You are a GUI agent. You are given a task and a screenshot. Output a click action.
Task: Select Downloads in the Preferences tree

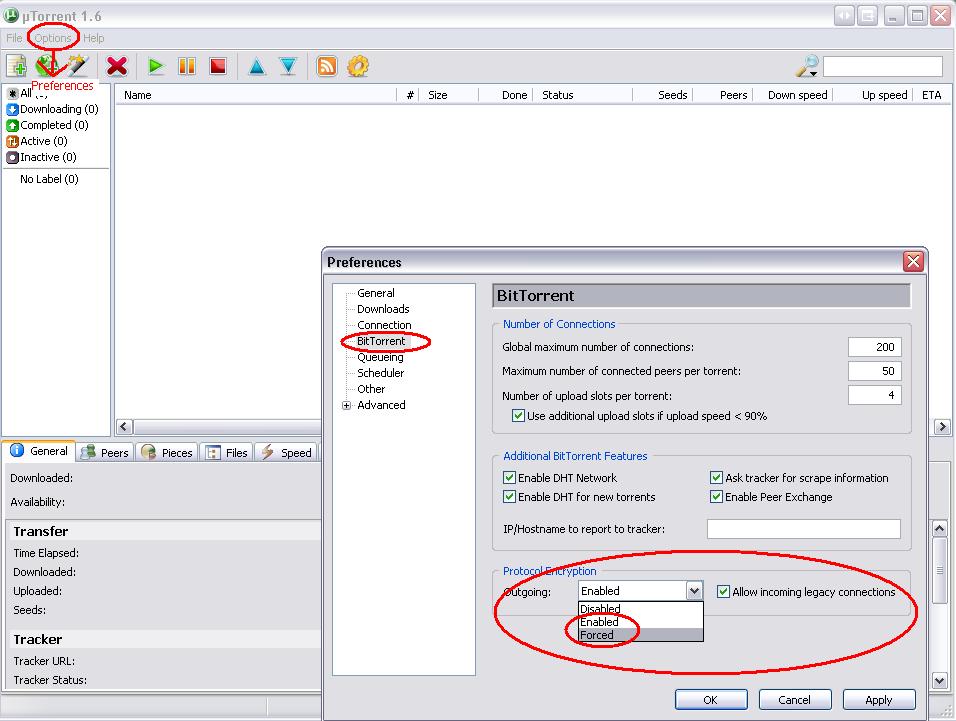pyautogui.click(x=383, y=309)
